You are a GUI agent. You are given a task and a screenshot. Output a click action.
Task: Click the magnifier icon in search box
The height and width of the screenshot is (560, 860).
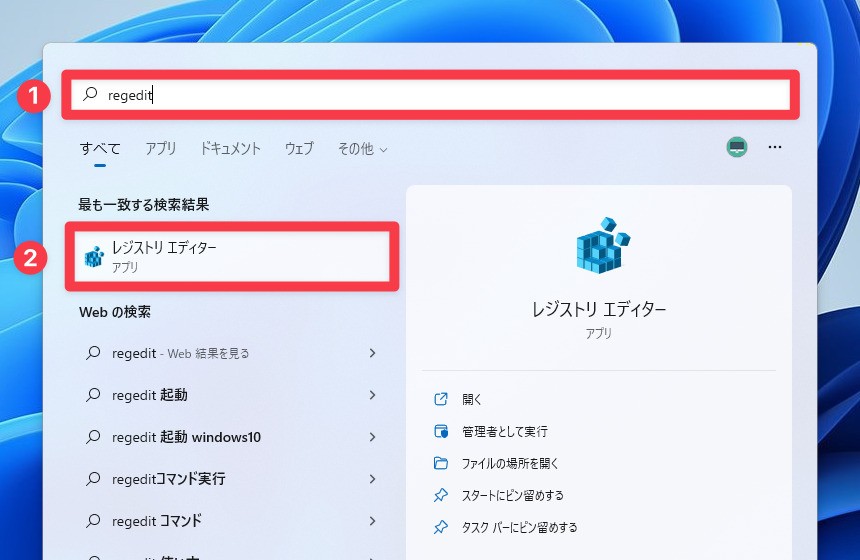90,94
